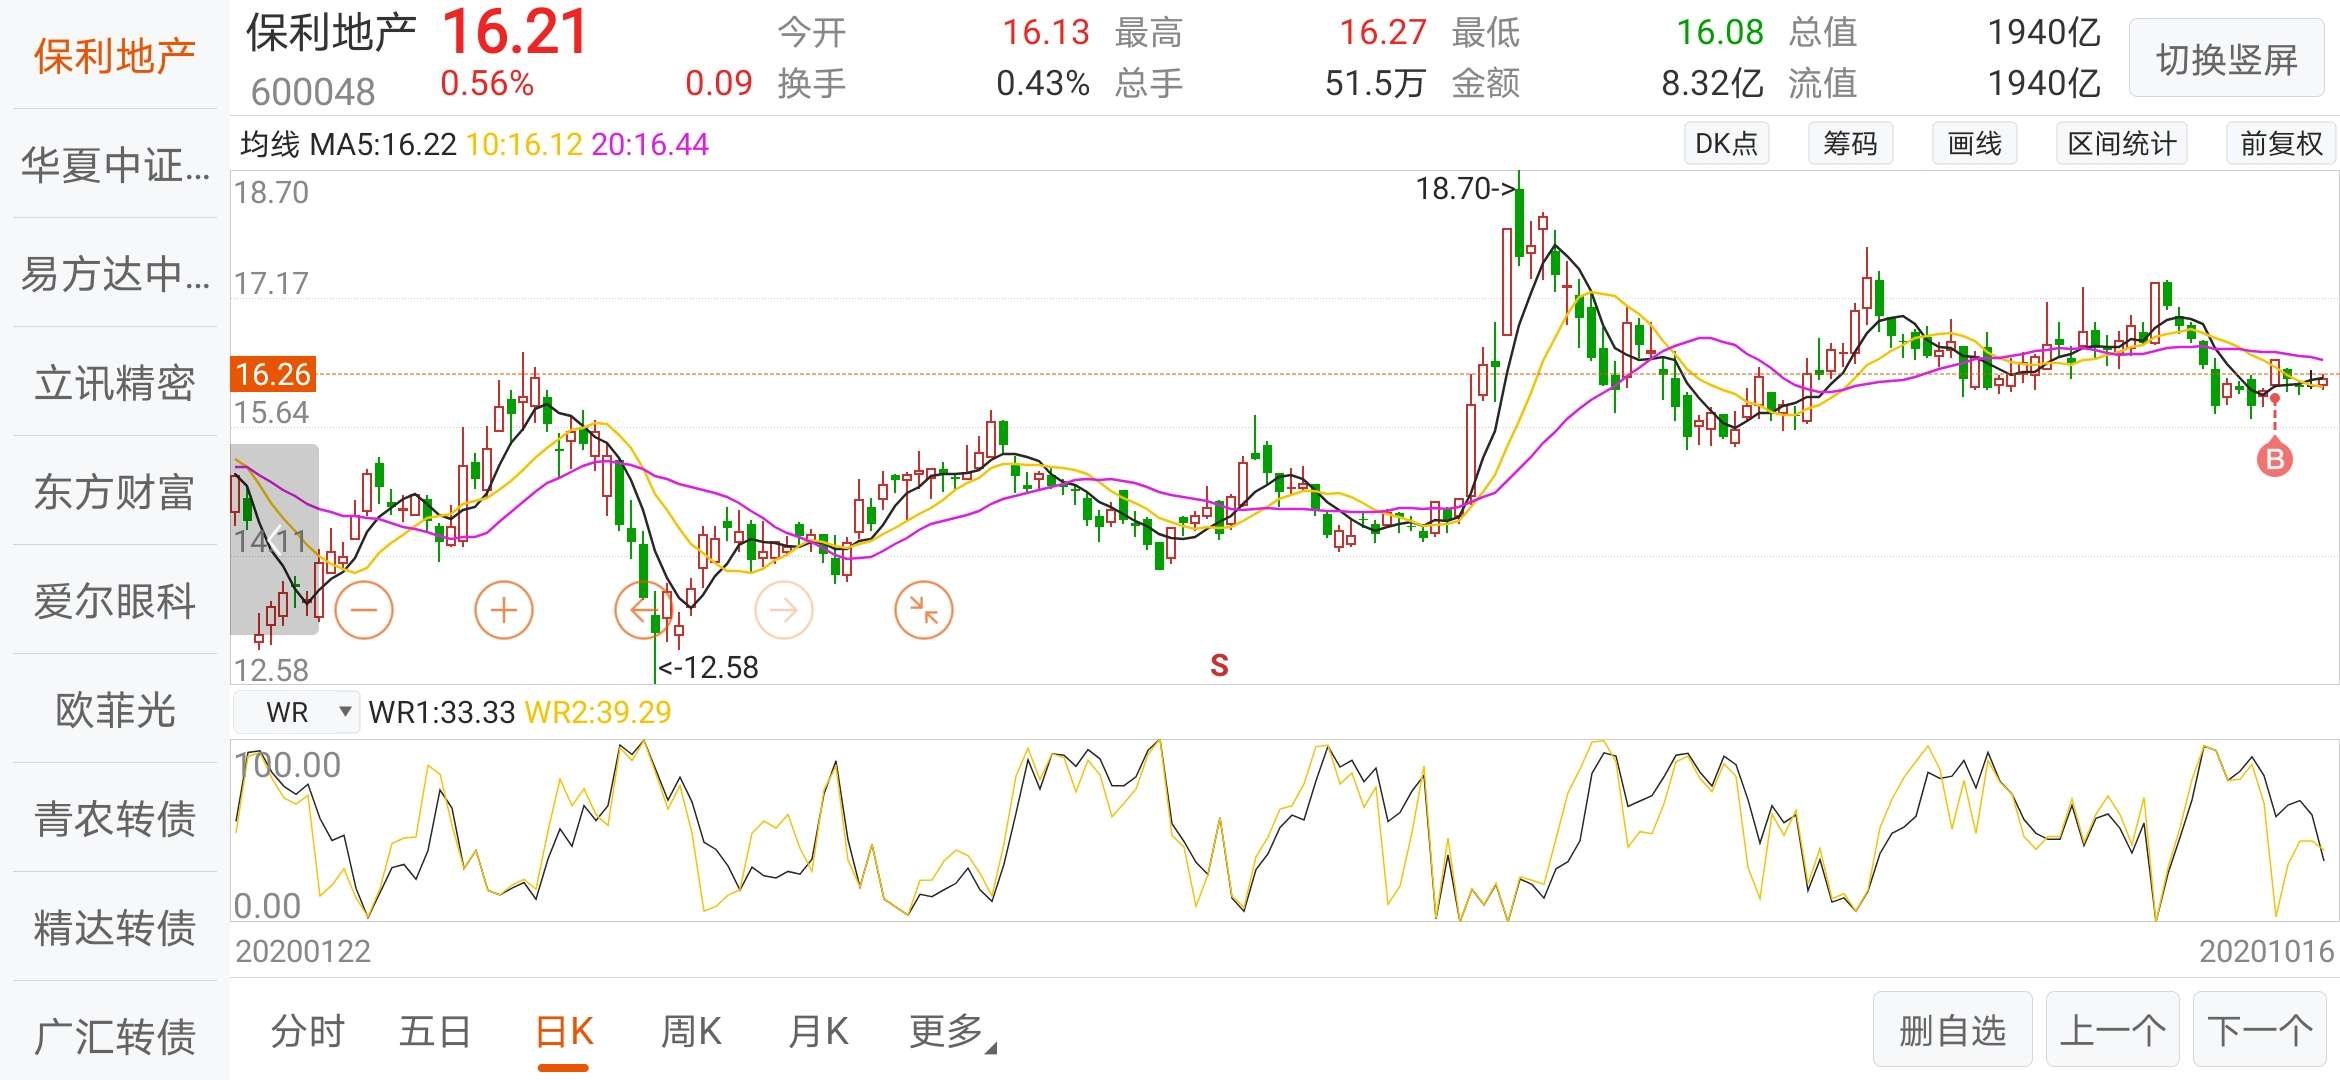Image resolution: width=2340 pixels, height=1080 pixels.
Task: Zoom in chart with plus icon
Action: tap(504, 609)
